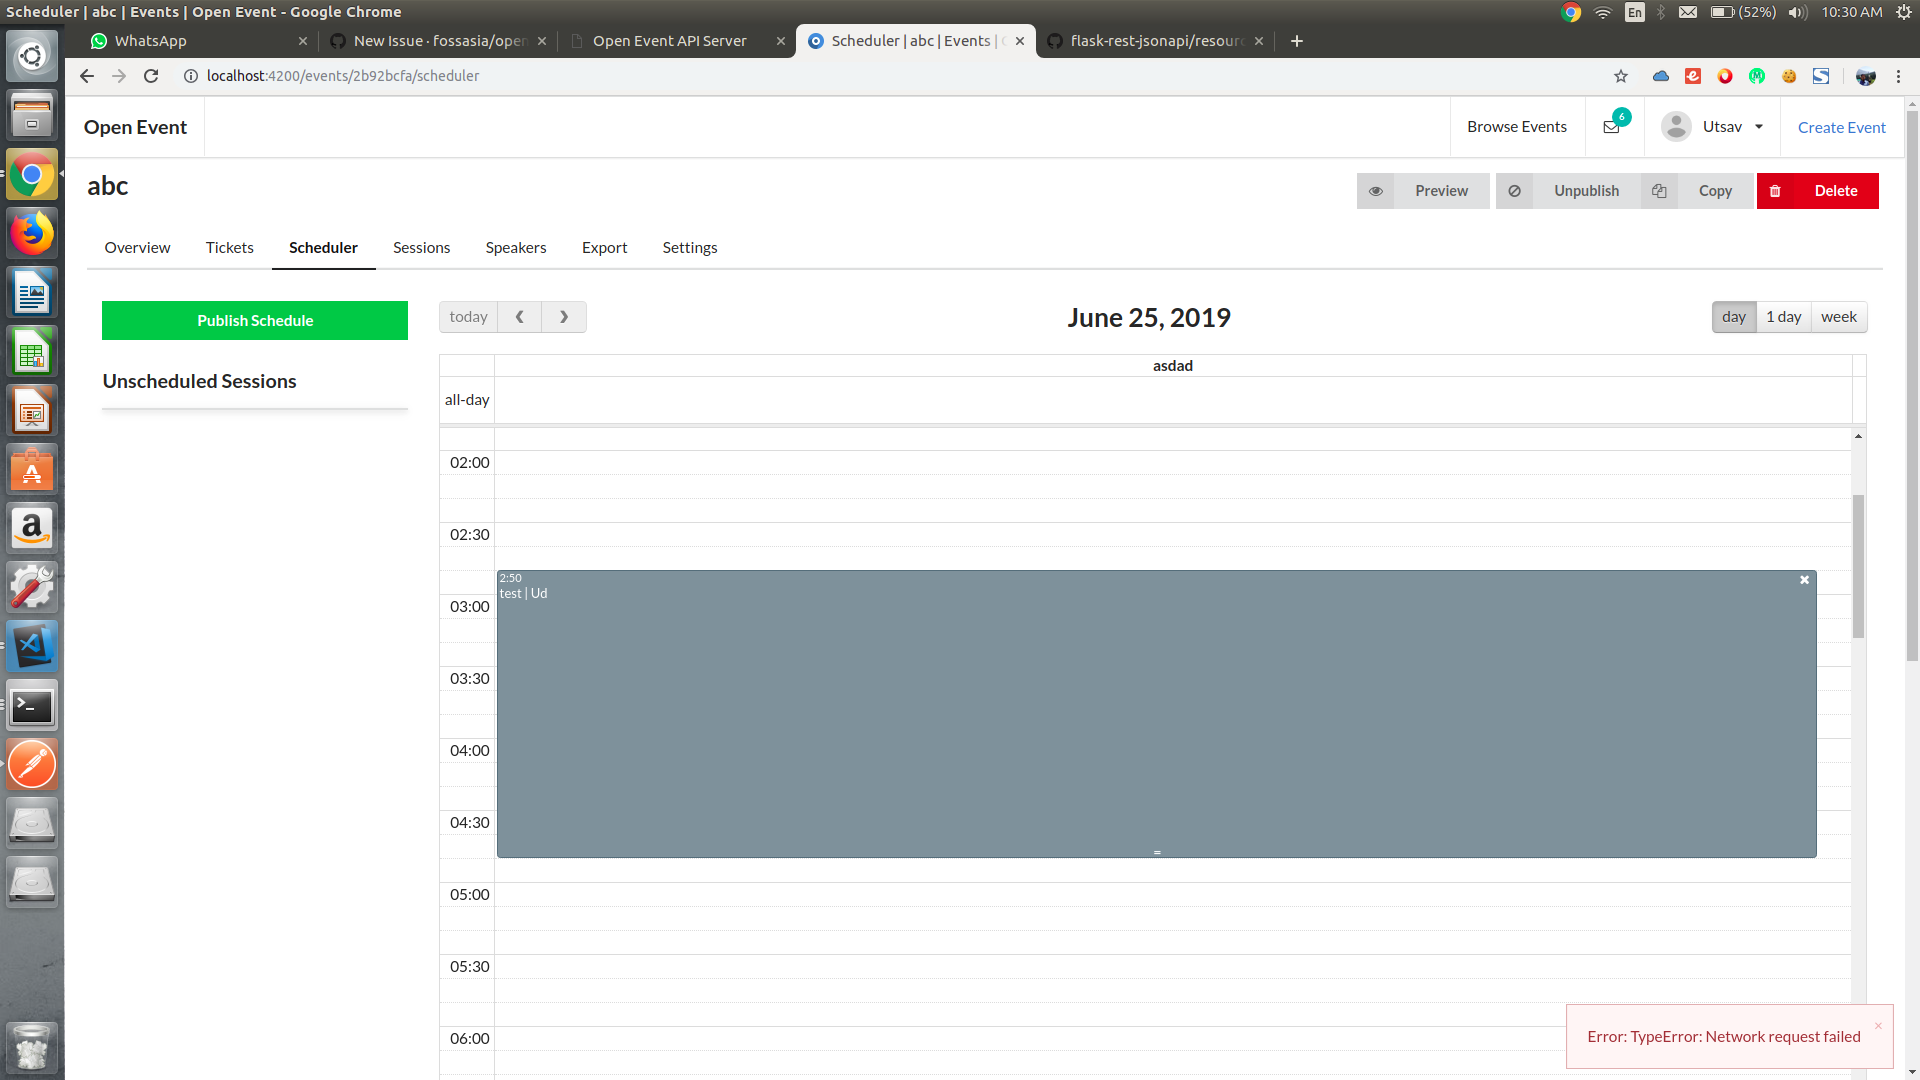Image resolution: width=1920 pixels, height=1080 pixels.
Task: Open the Sessions tab
Action: tap(421, 248)
